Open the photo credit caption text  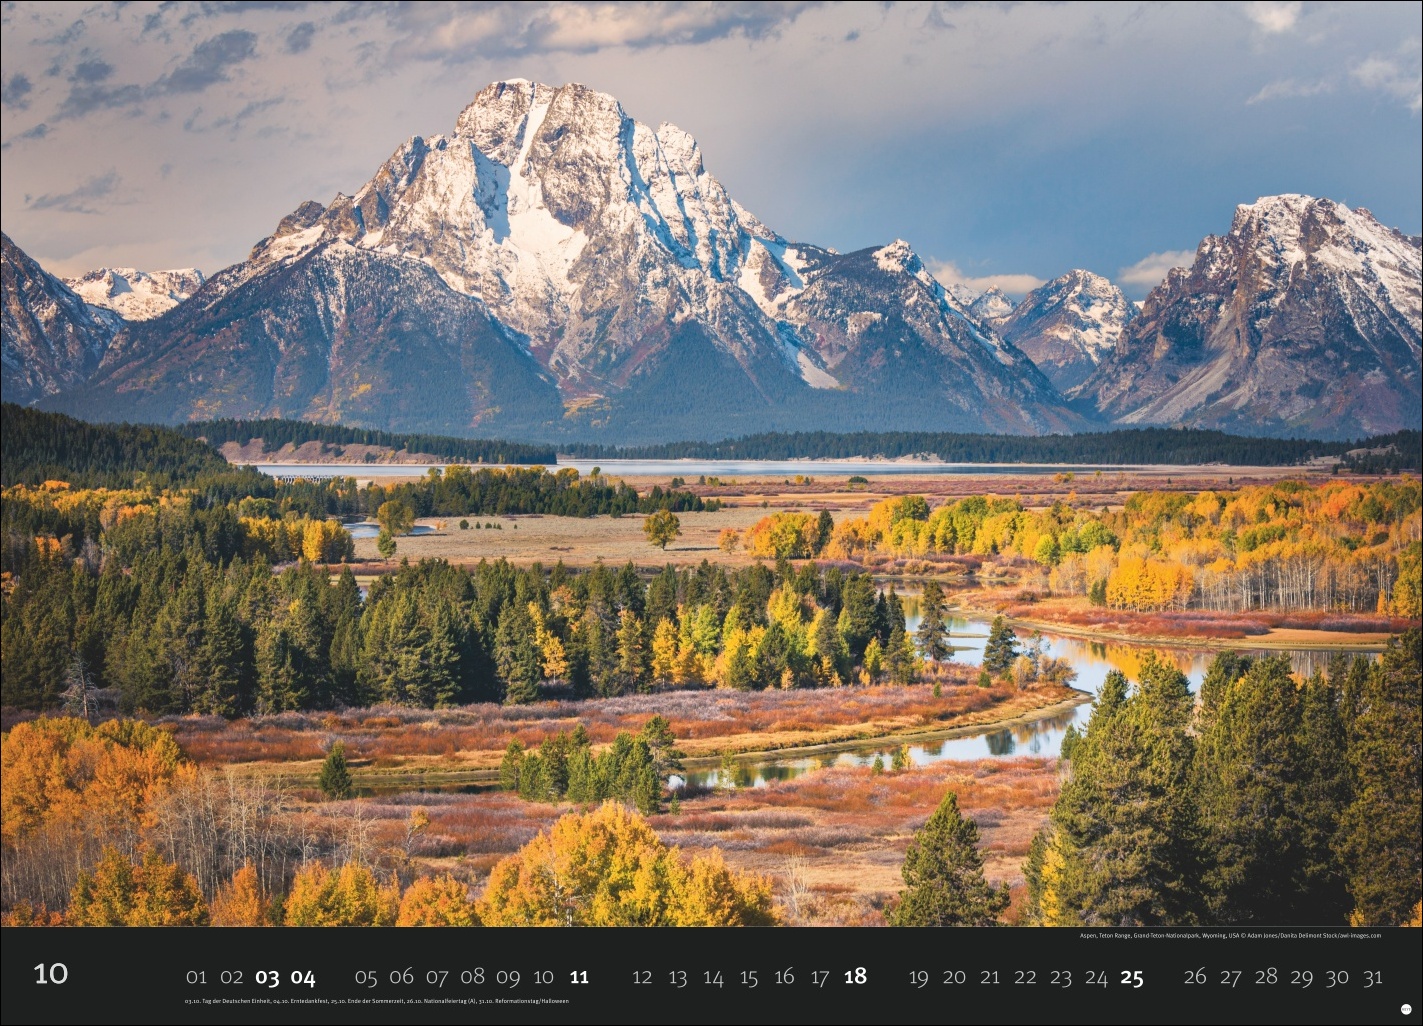[1229, 936]
